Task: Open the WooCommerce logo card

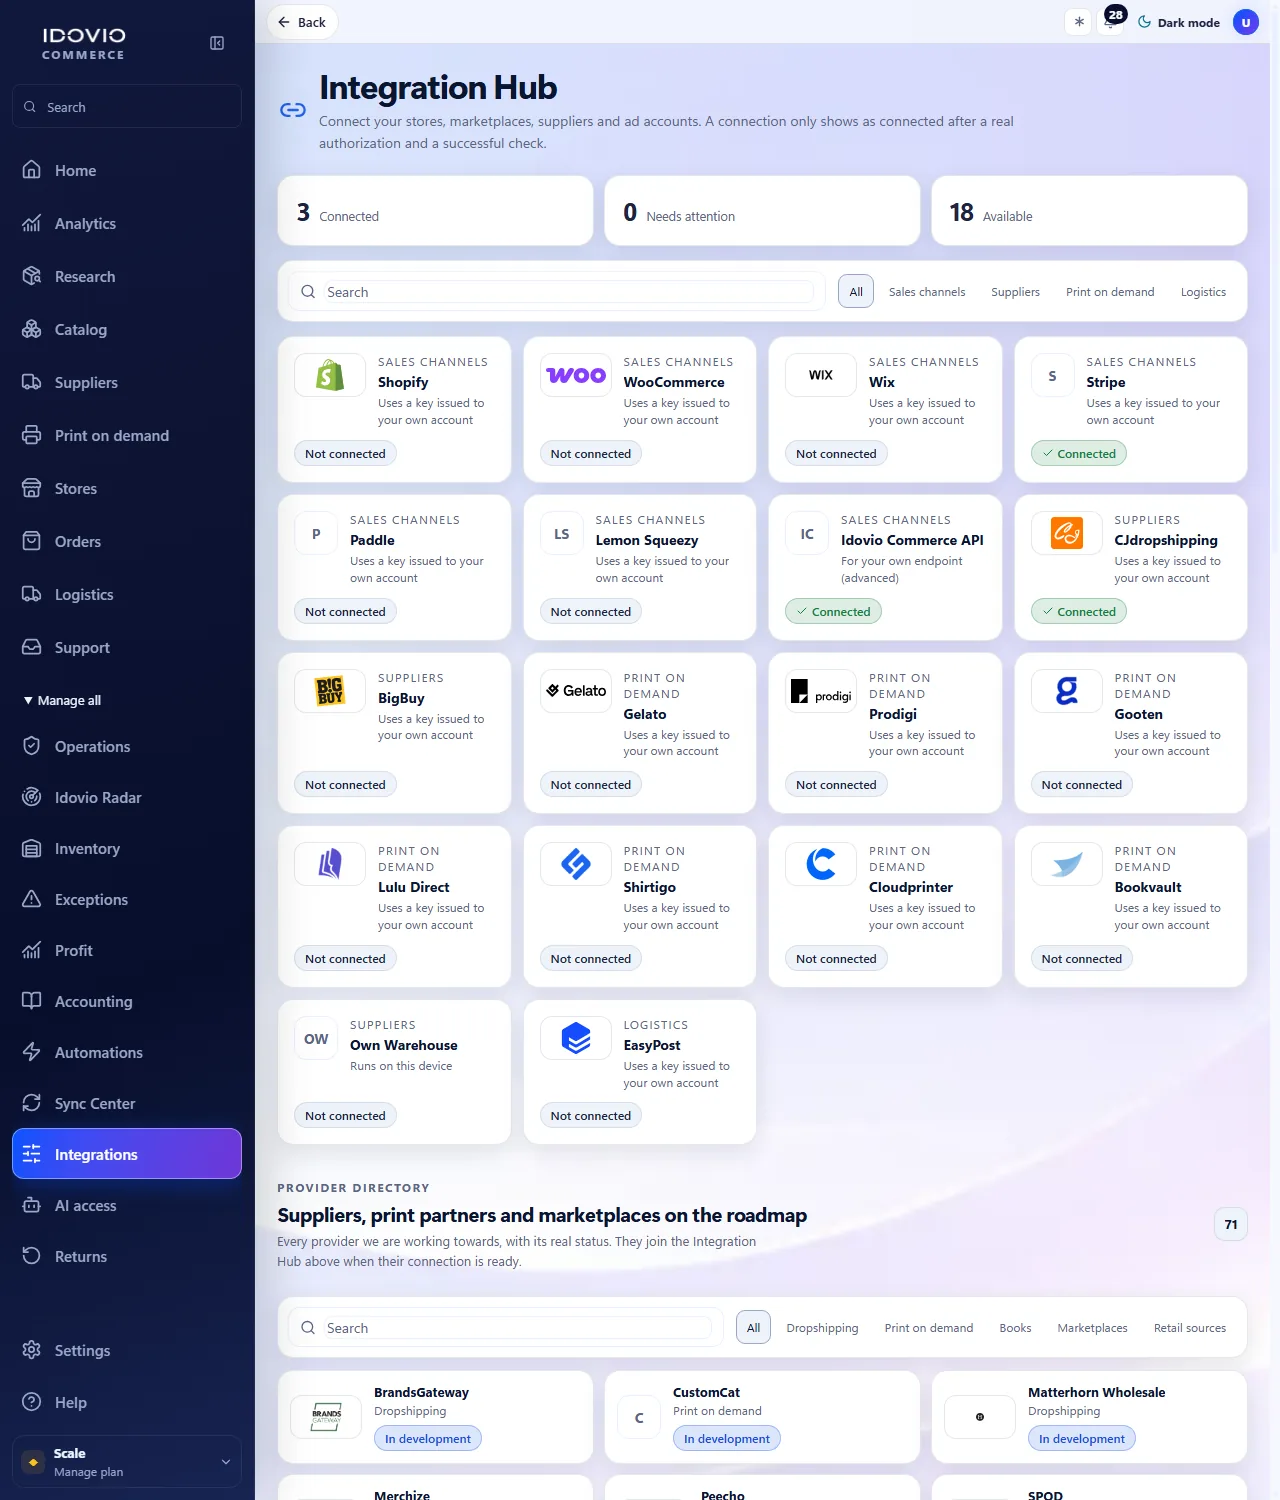Action: (x=576, y=375)
